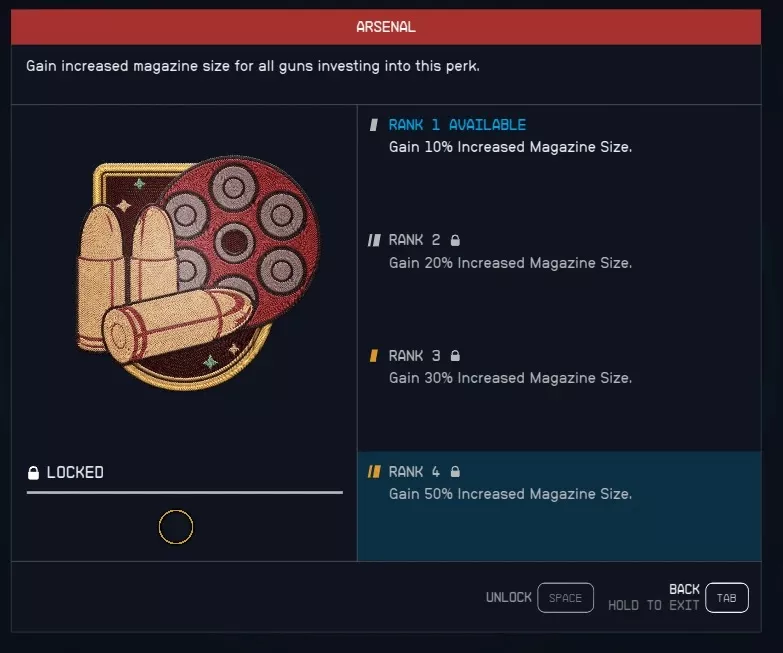Click the SPACE key button to unlock
The image size is (783, 653).
tap(565, 598)
